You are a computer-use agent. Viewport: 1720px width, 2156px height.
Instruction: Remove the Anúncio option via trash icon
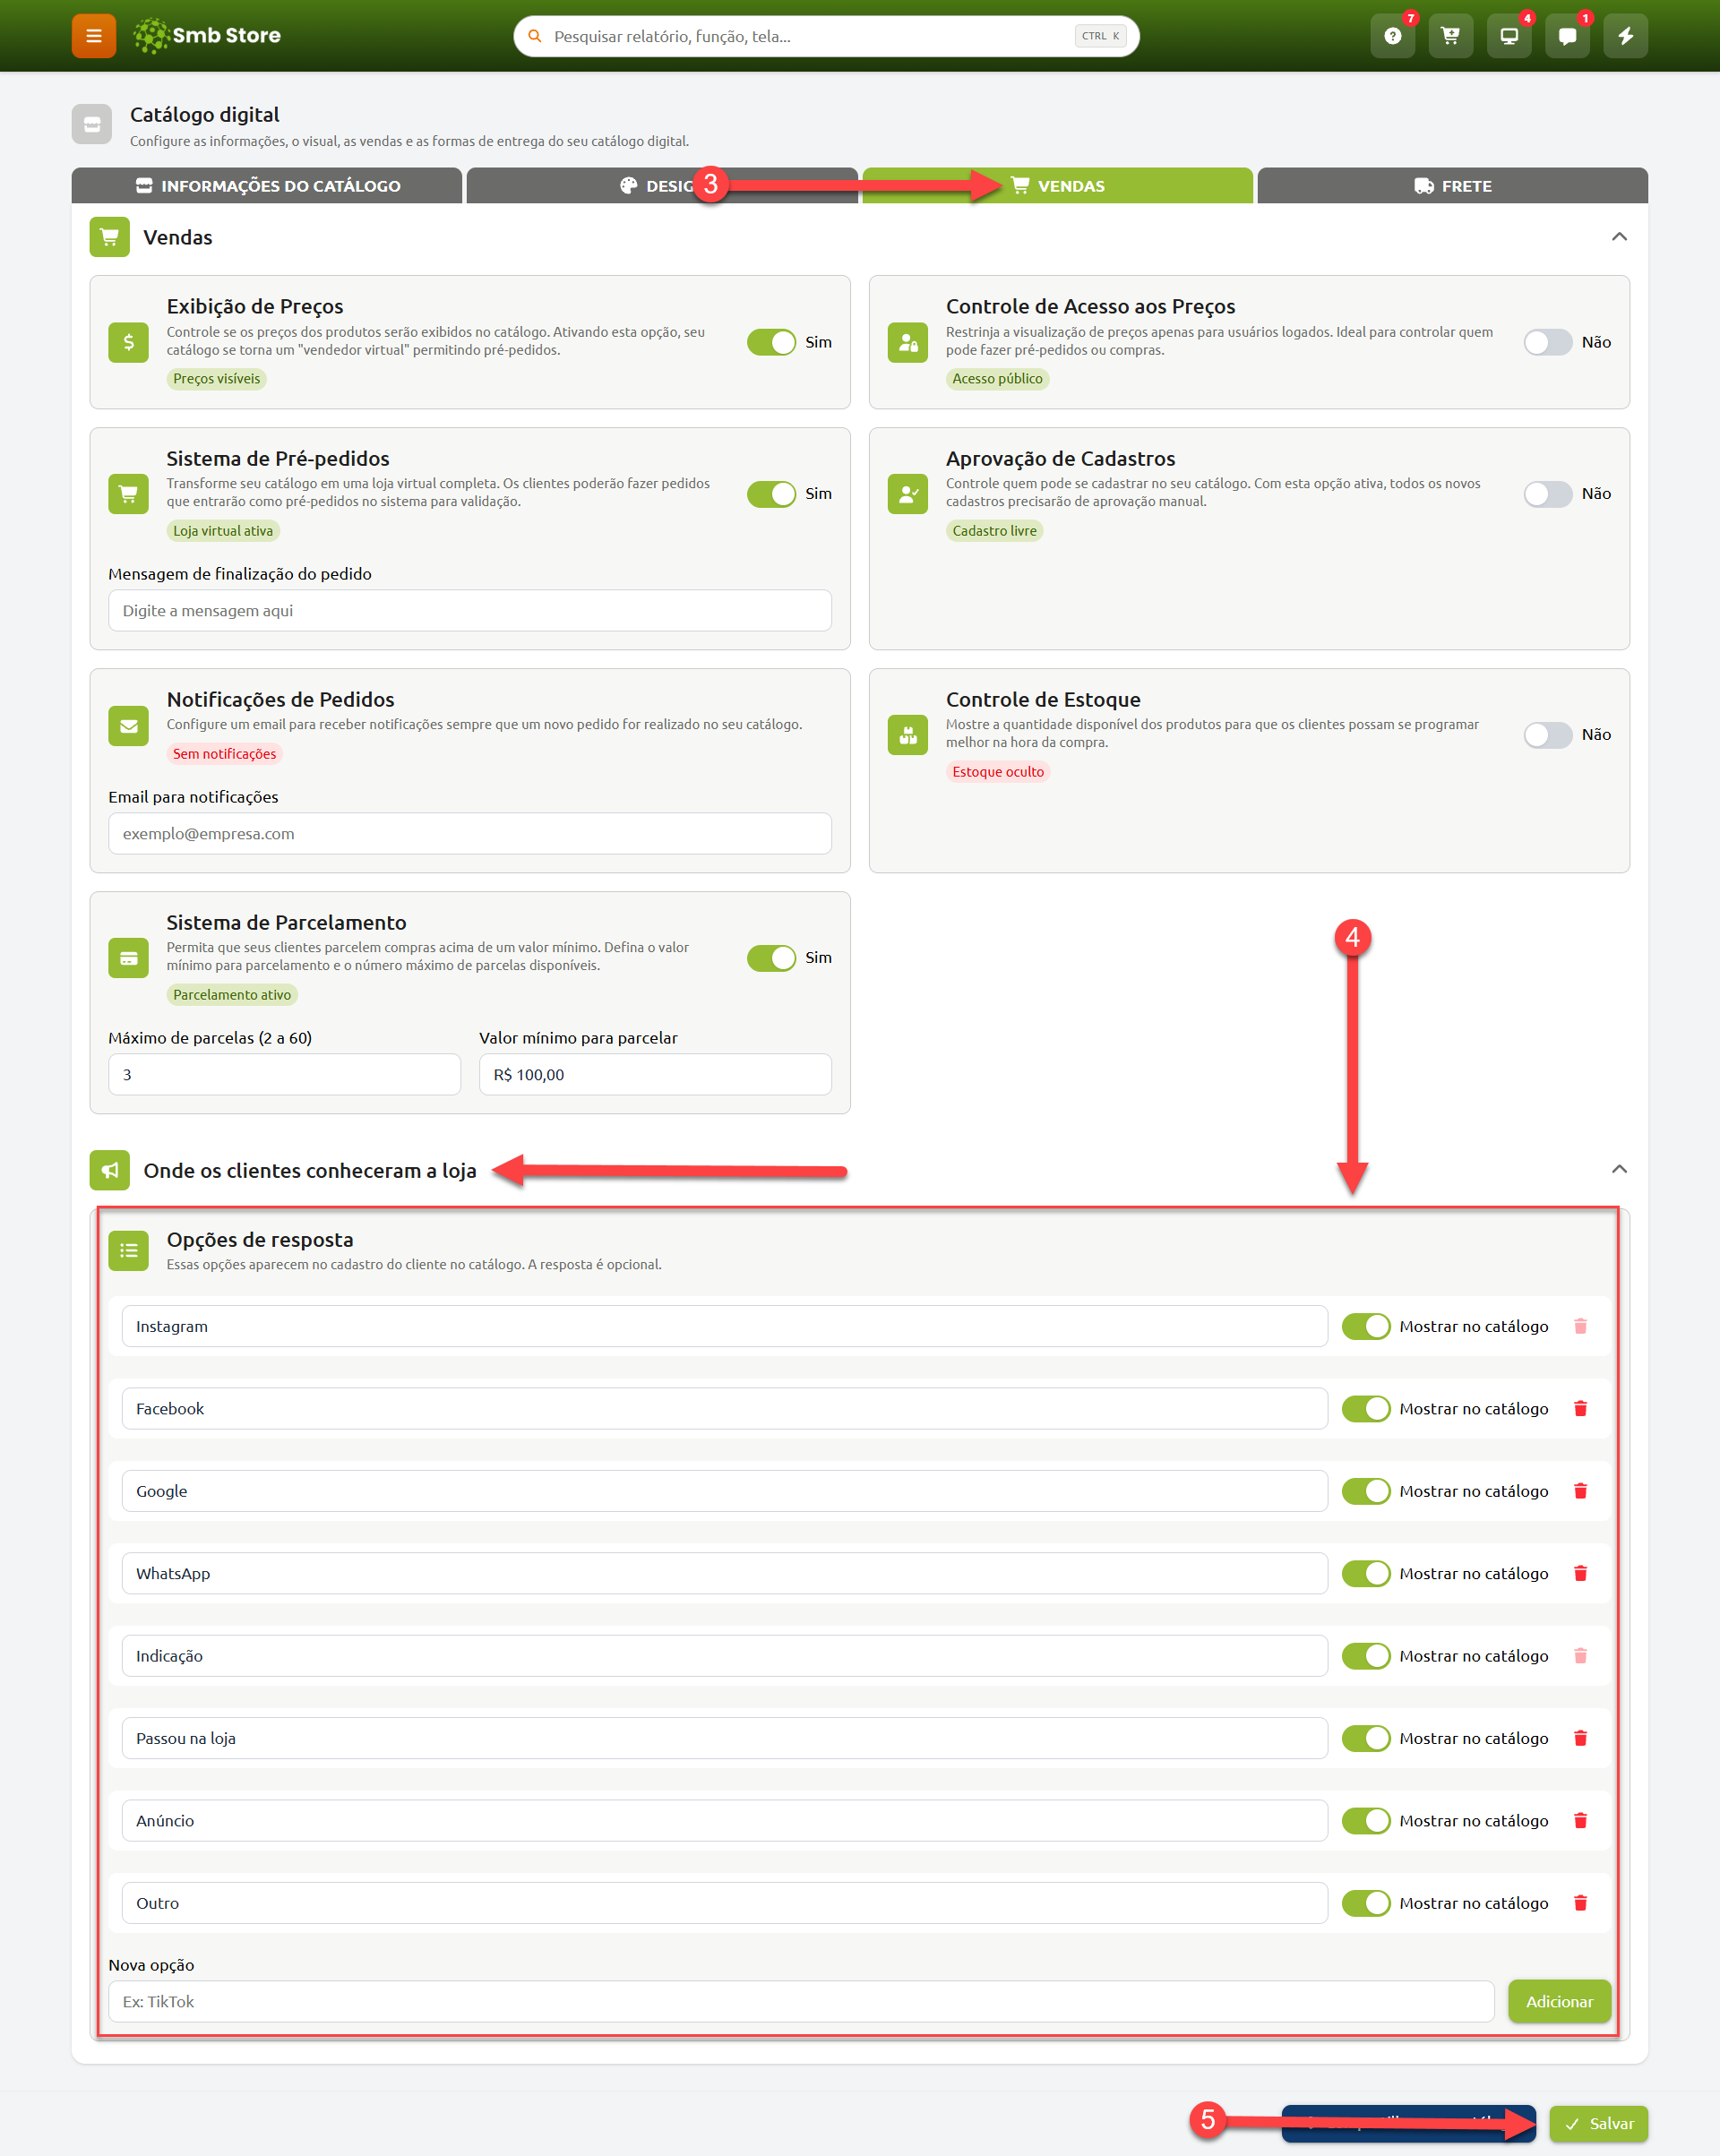pos(1580,1821)
